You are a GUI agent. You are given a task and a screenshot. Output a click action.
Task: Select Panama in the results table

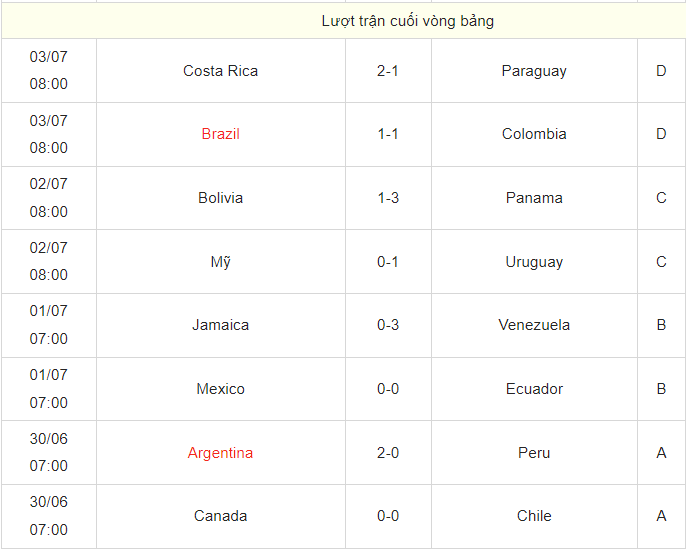(534, 198)
